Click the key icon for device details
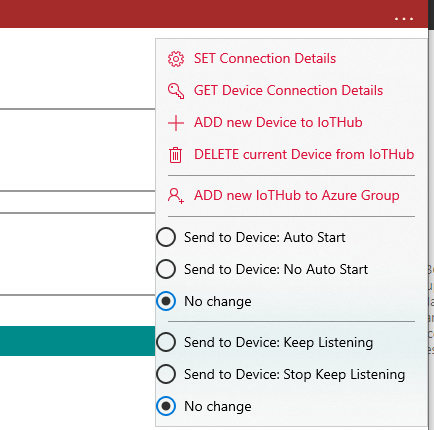The width and height of the screenshot is (434, 430). 176,91
